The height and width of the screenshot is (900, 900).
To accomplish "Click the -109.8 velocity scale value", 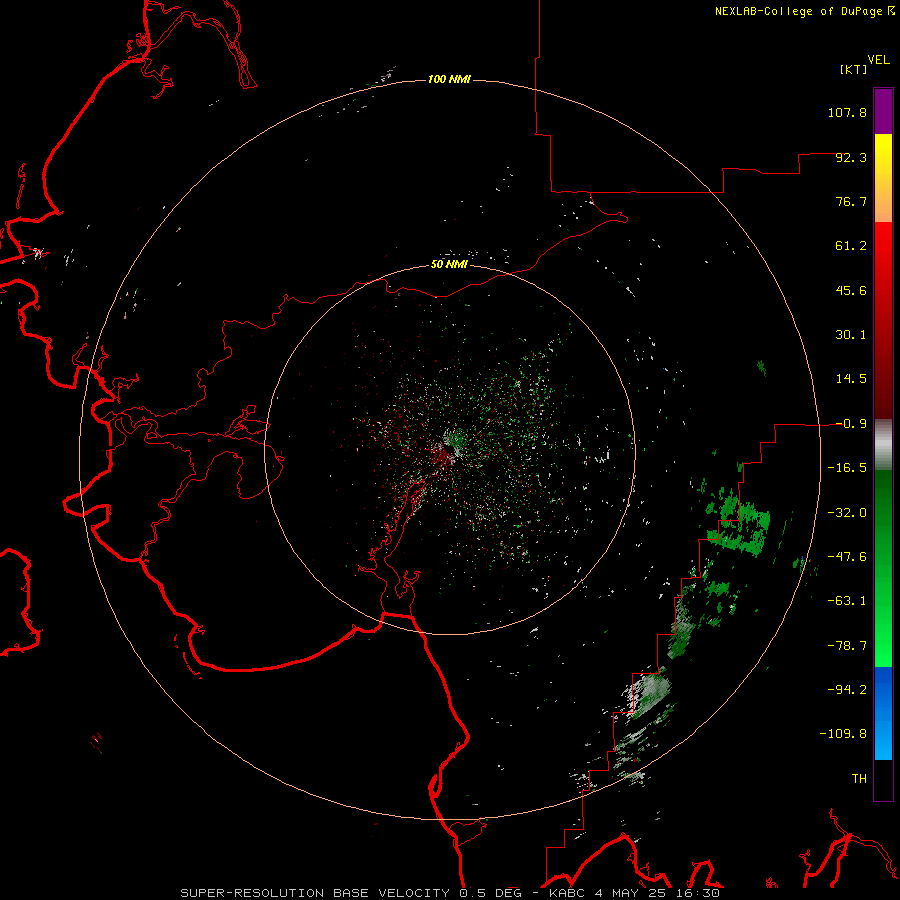I will [x=844, y=734].
